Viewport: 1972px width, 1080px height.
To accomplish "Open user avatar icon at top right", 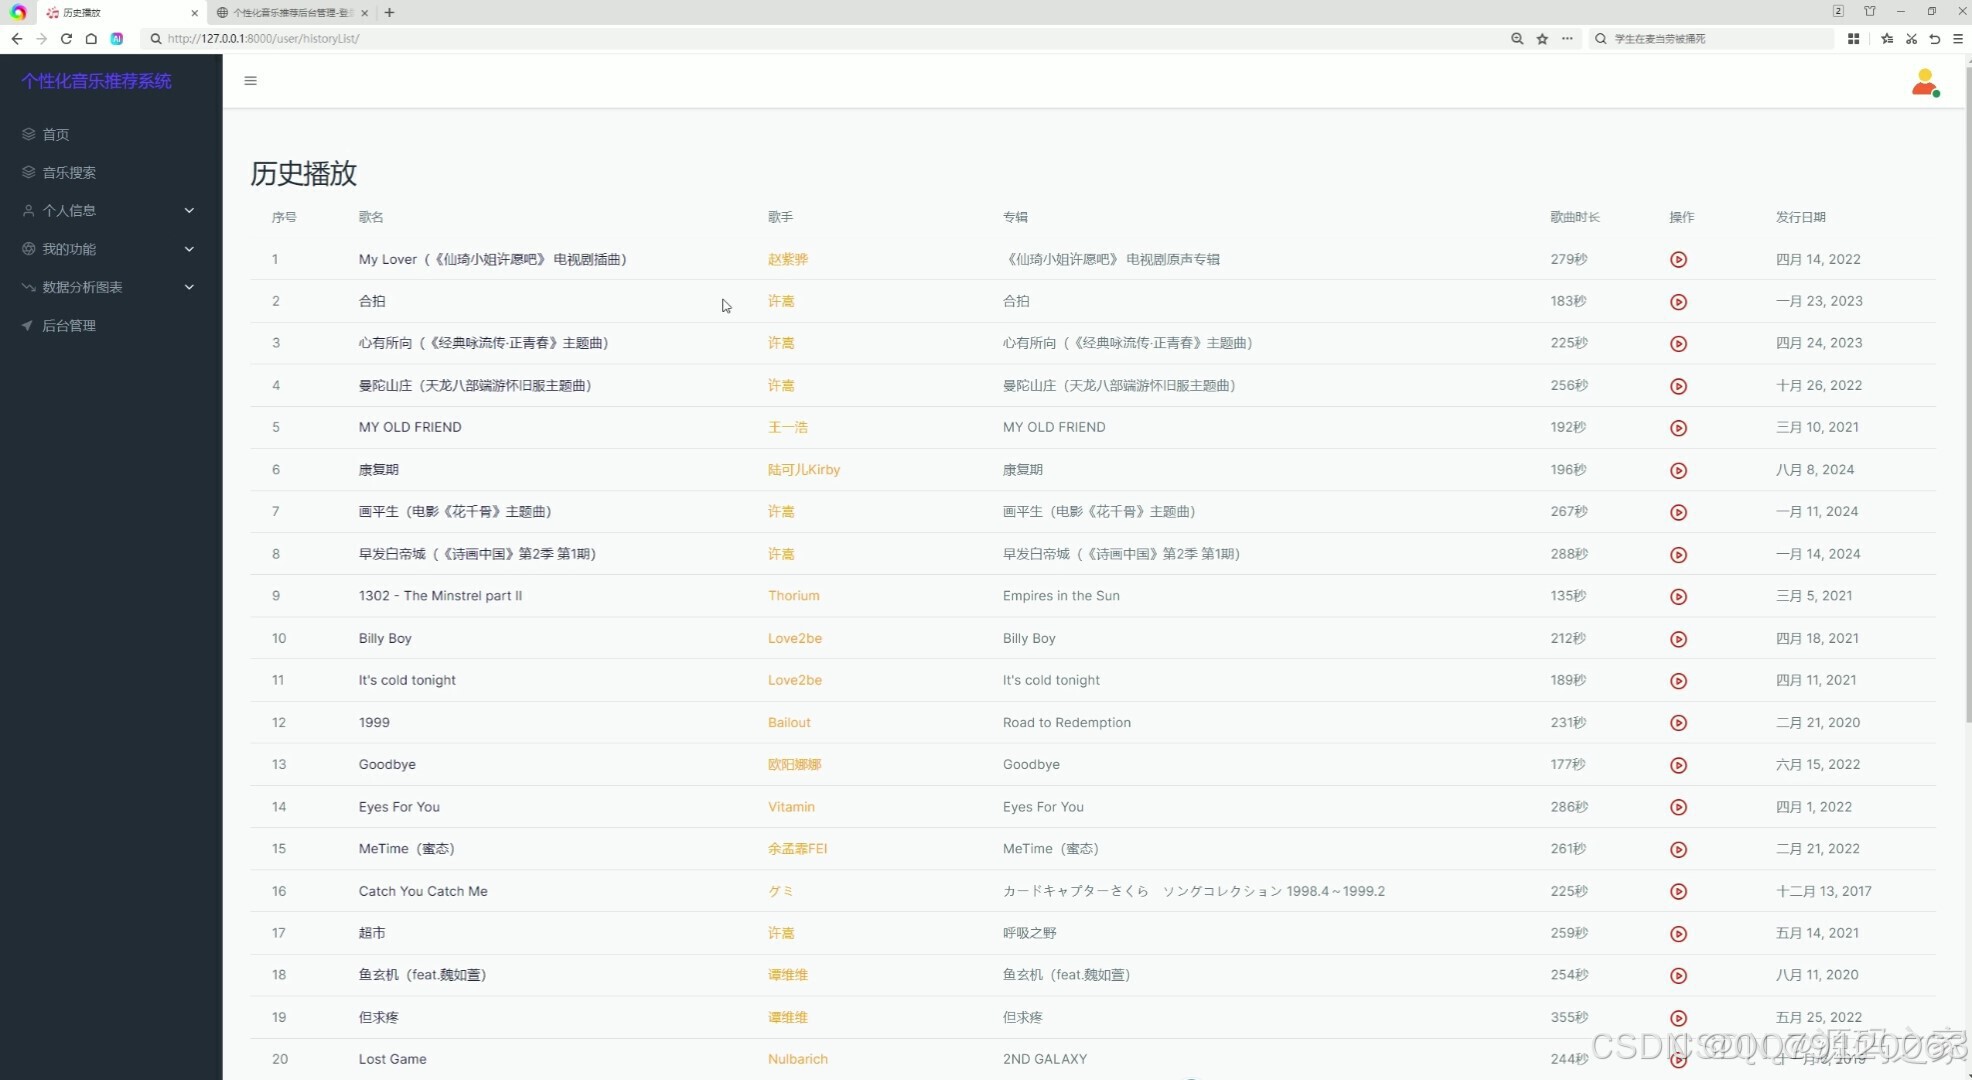I will [1924, 83].
